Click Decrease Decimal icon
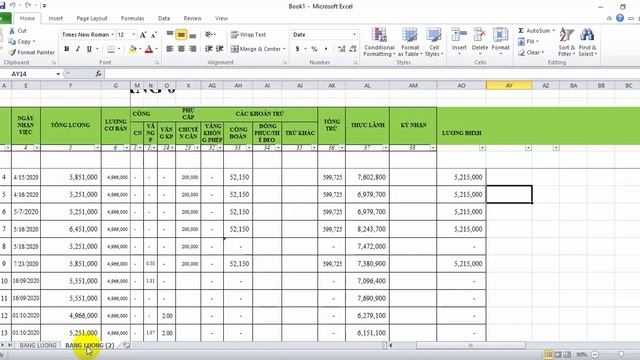The width and height of the screenshot is (640, 360). [353, 49]
